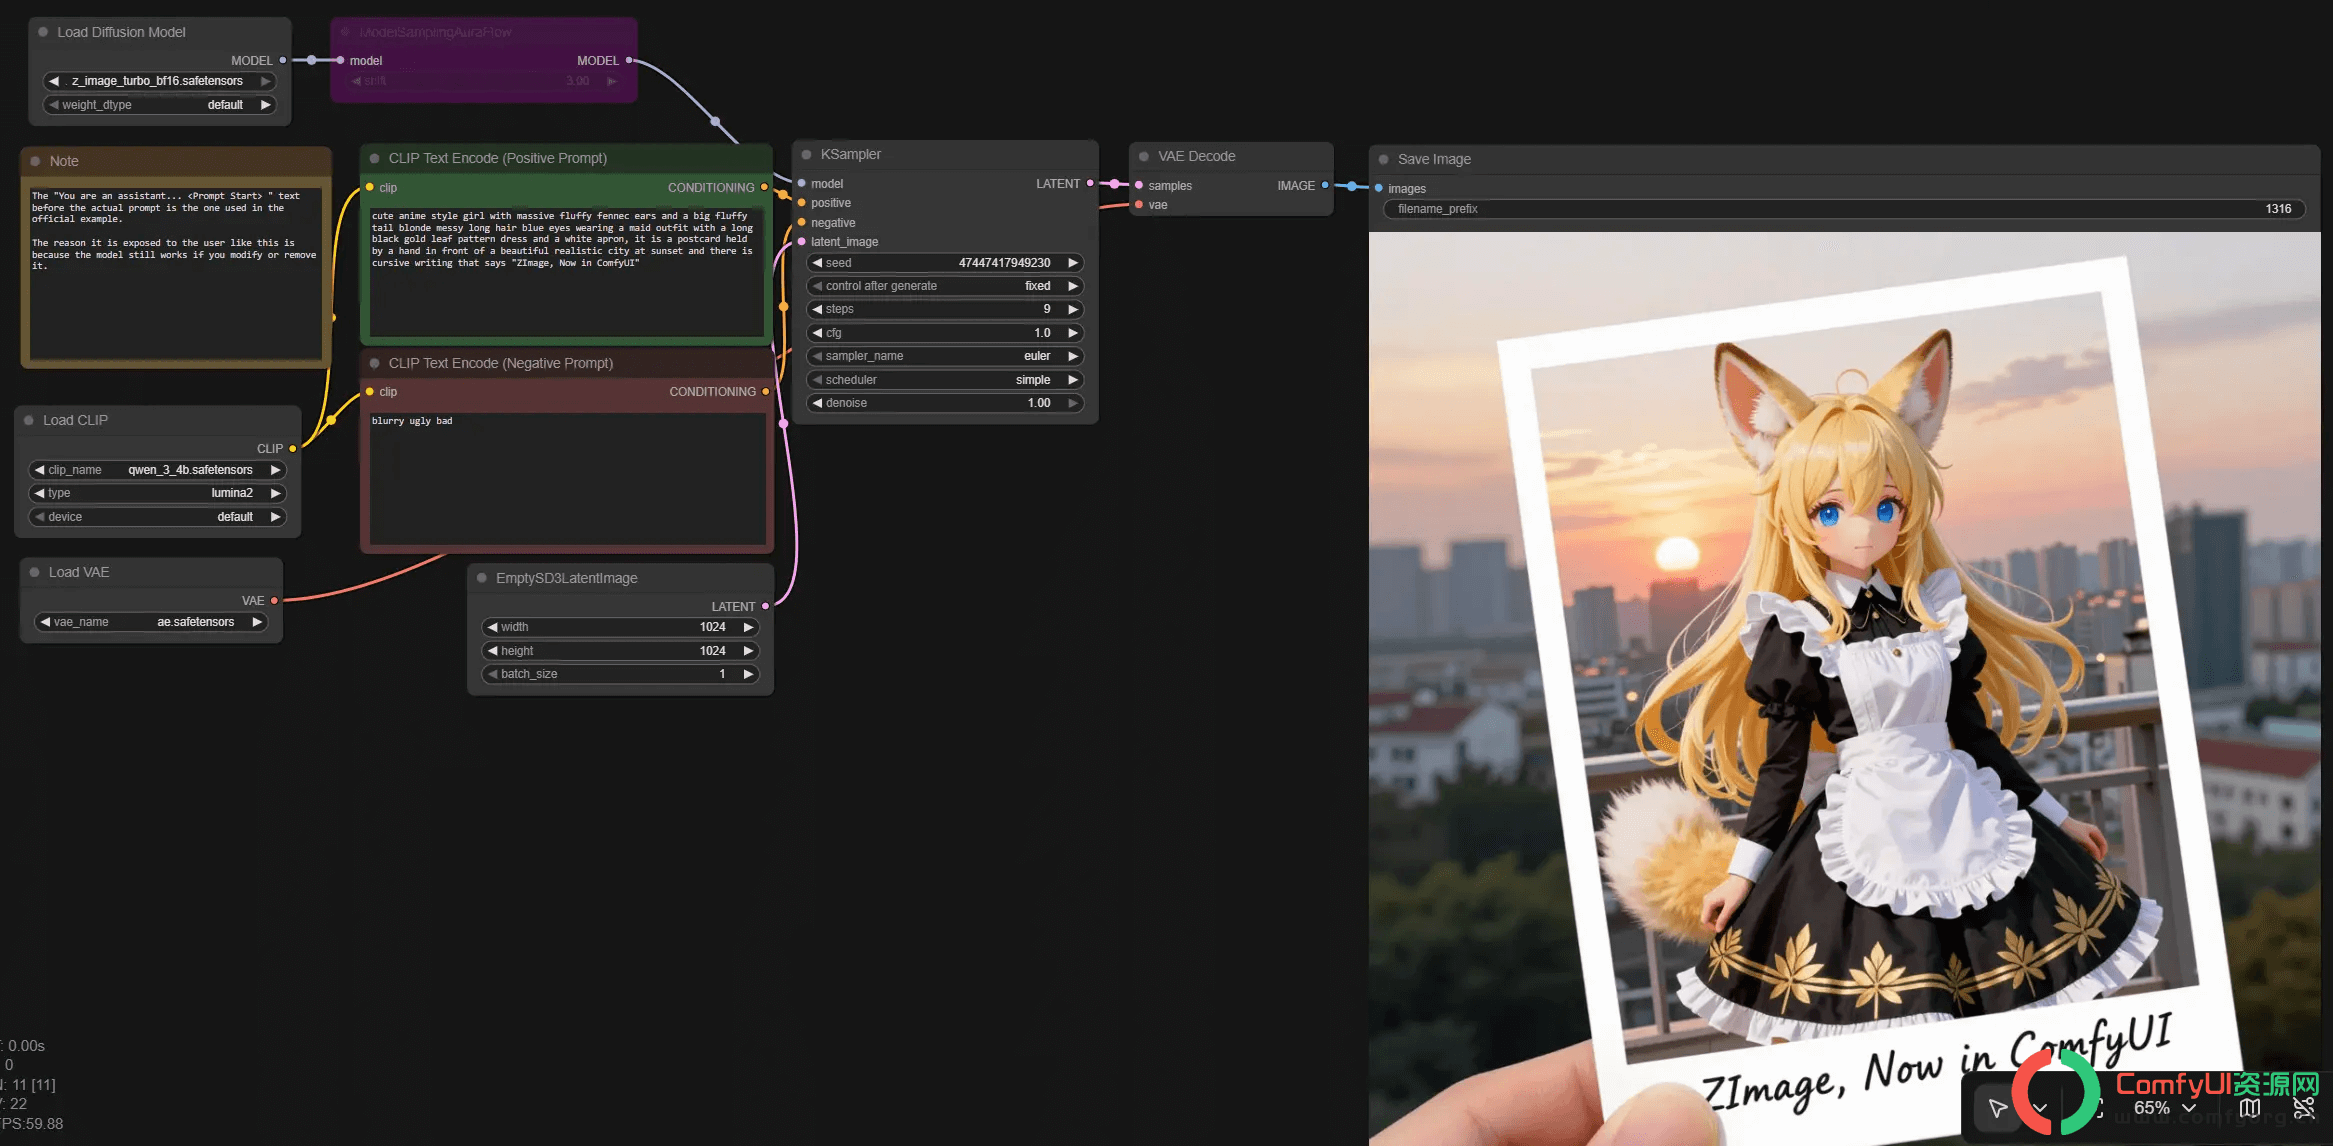Activate the select mode cursor tool

tap(1997, 1108)
